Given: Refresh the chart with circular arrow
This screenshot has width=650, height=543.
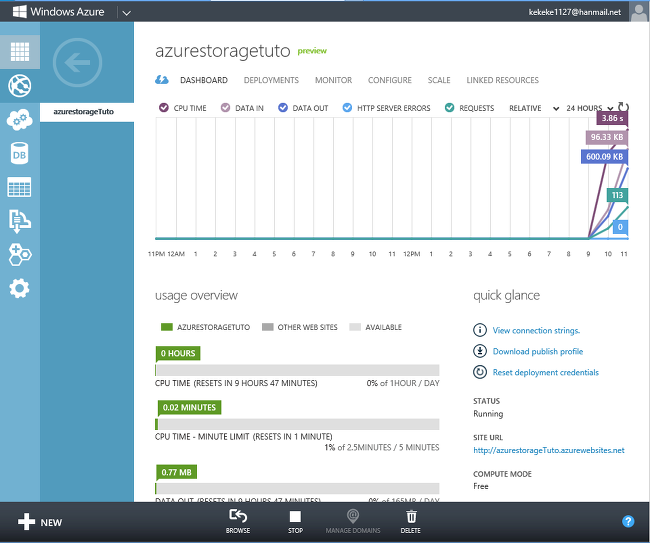Looking at the screenshot, I should 623,107.
